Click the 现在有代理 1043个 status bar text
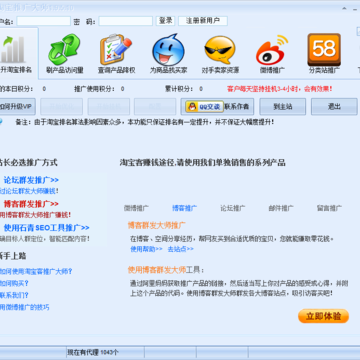The image size is (360, 360). (x=93, y=352)
